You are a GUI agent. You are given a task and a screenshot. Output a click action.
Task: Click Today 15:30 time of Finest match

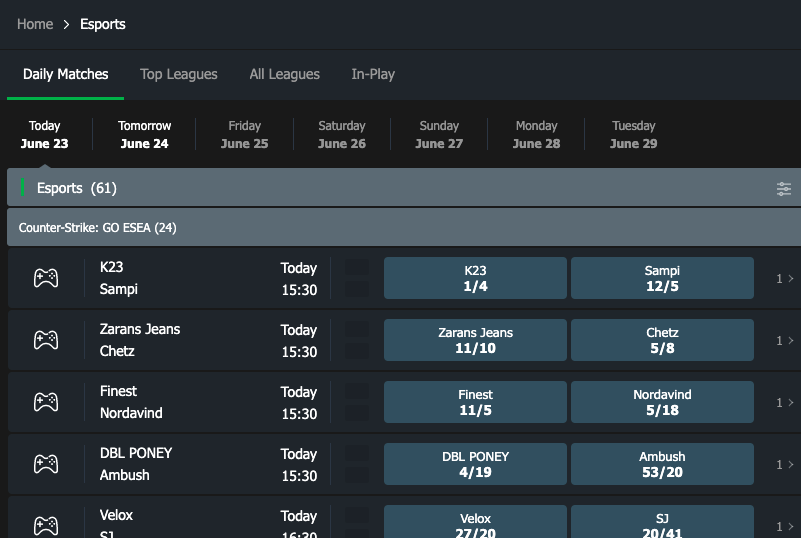[x=299, y=403]
